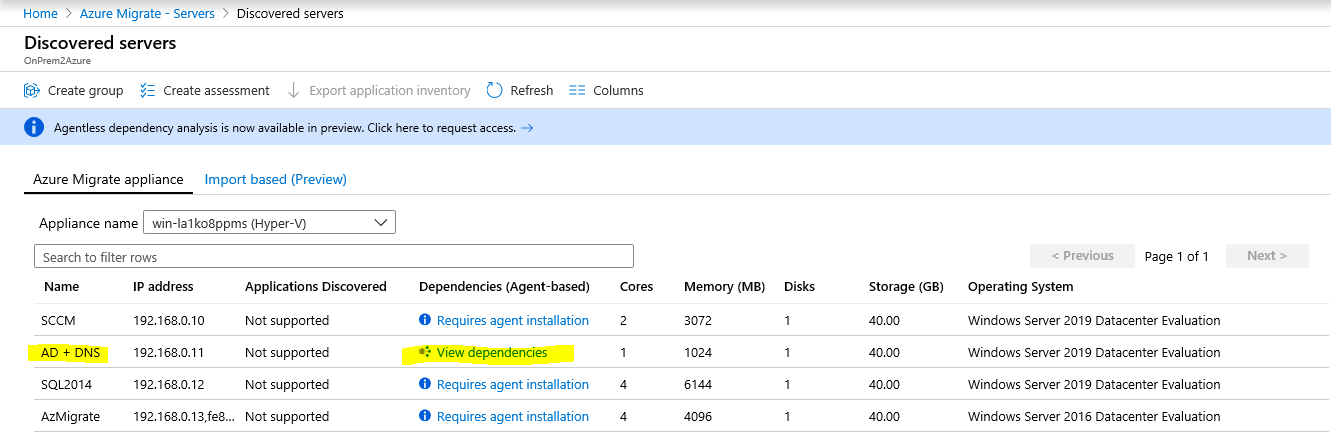
Task: Click the arrow after 'request access'
Action: click(527, 128)
